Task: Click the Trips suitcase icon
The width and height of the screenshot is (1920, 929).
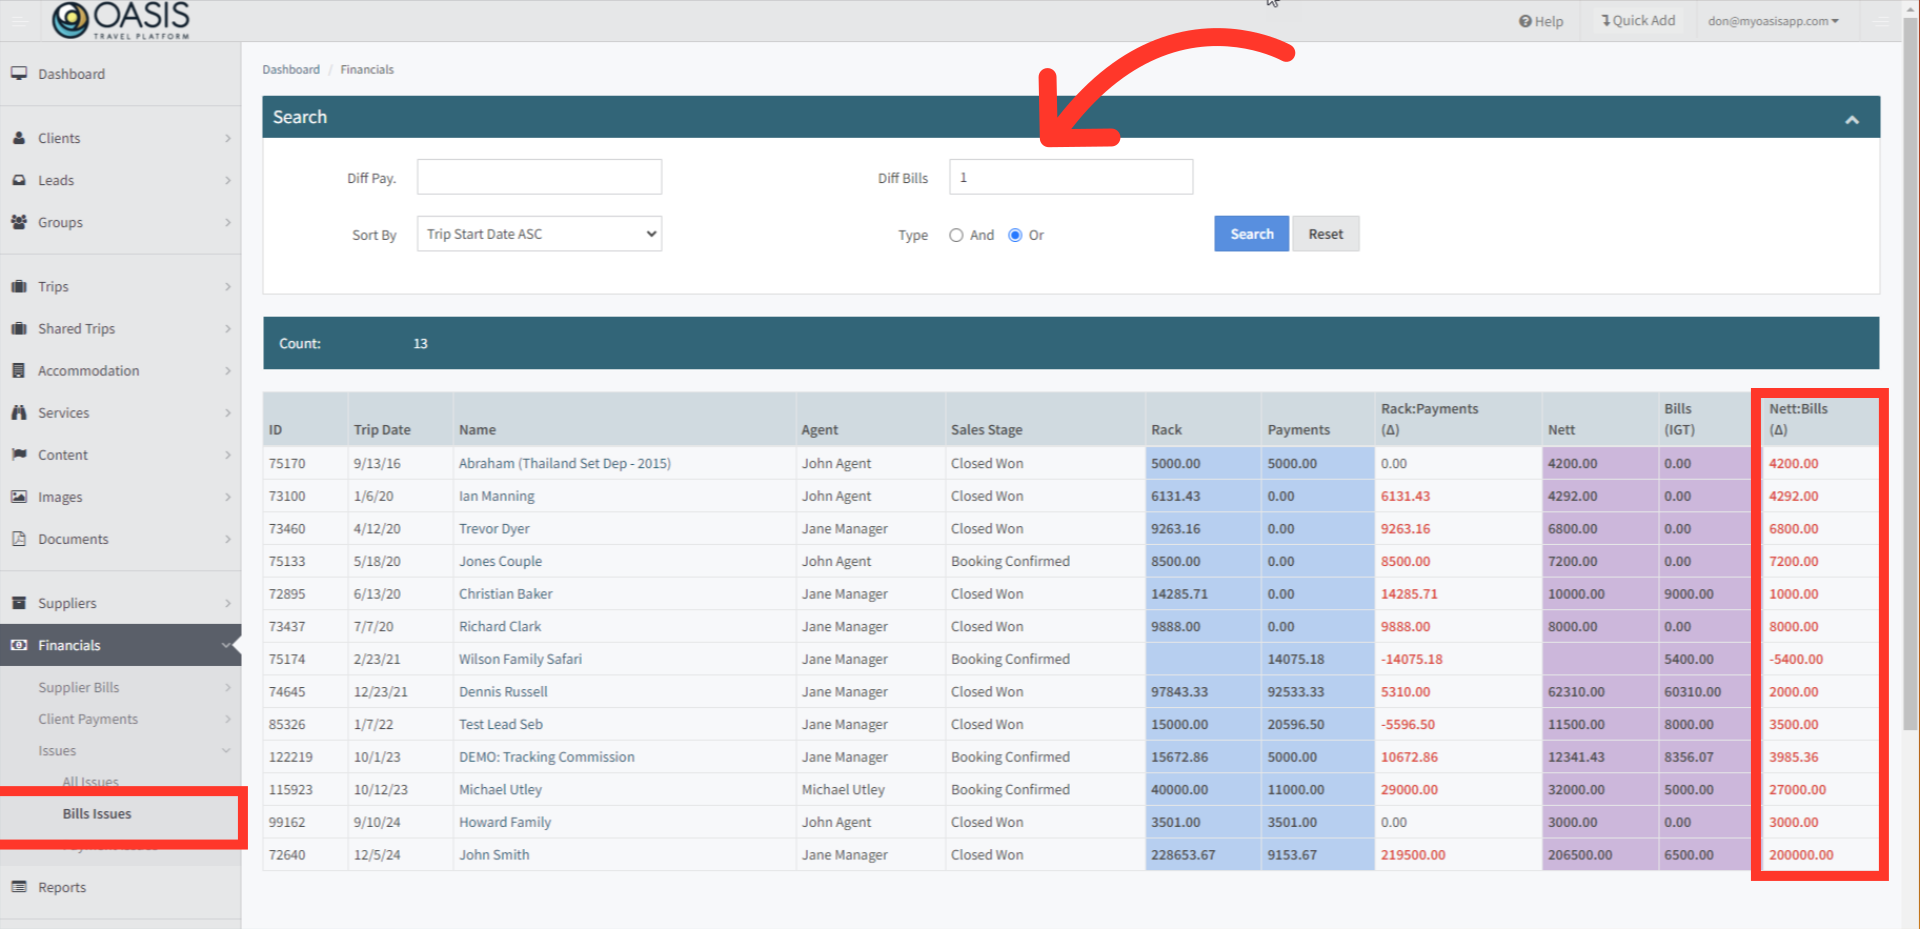Action: [x=19, y=286]
